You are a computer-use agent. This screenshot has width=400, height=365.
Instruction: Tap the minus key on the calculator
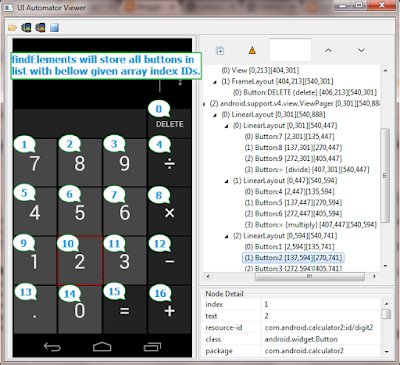[x=169, y=260]
